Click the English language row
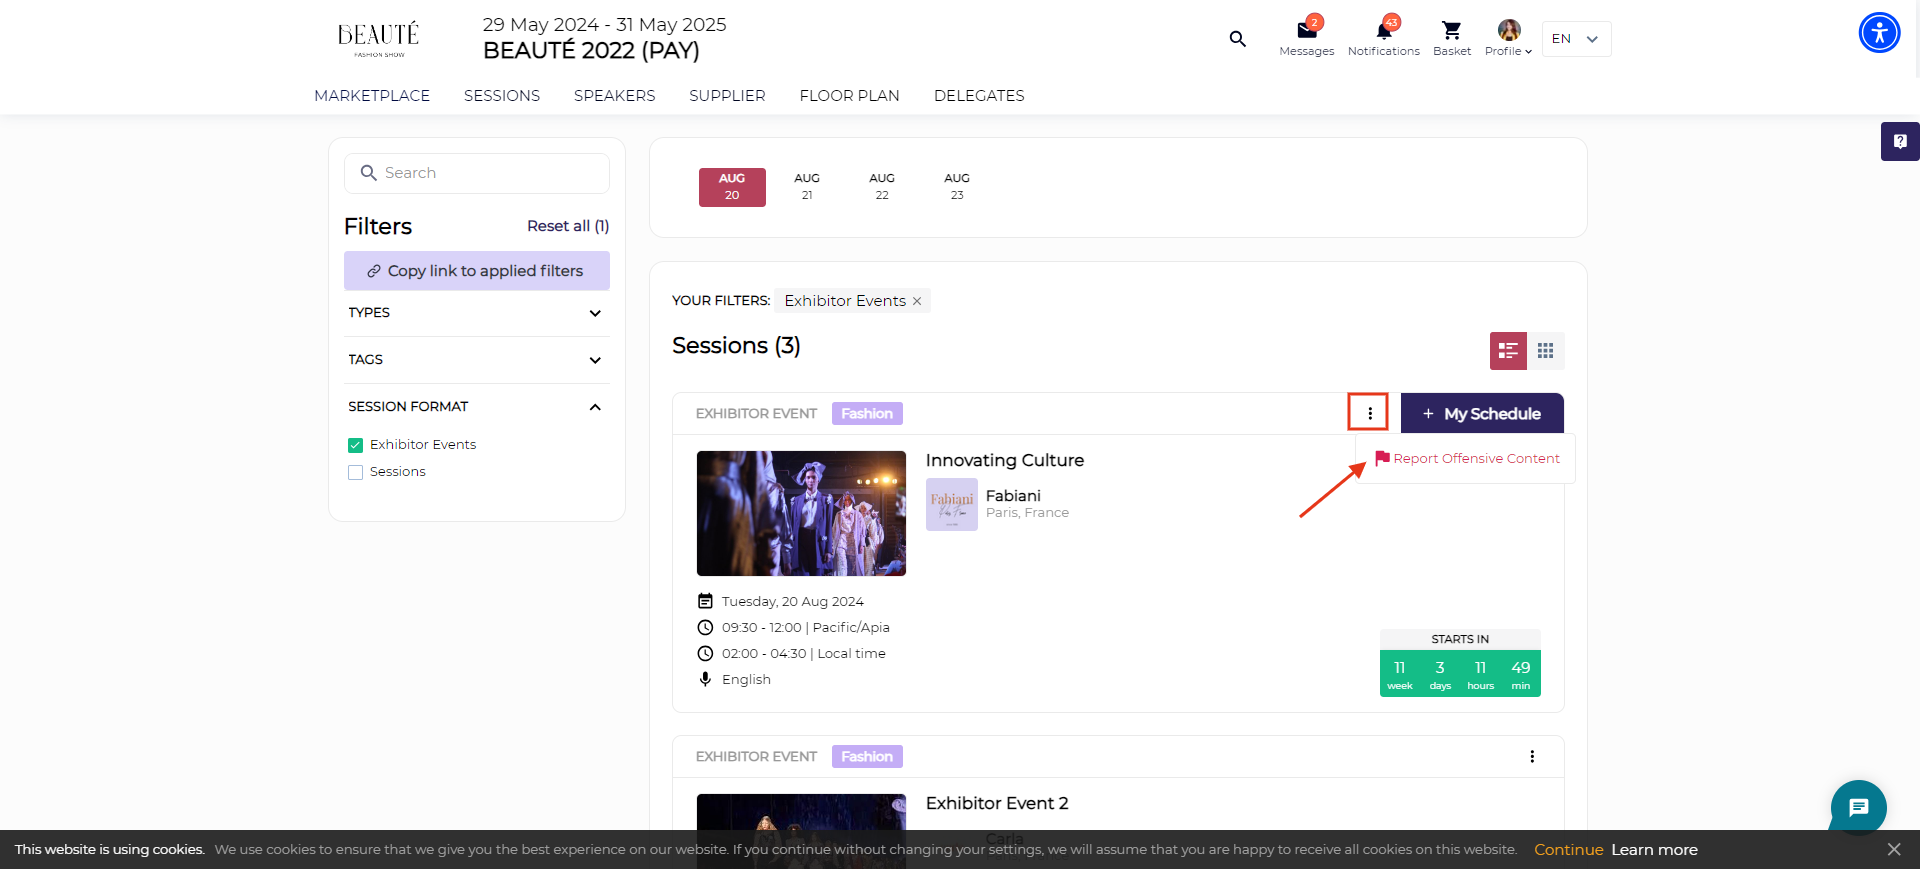 tap(735, 679)
